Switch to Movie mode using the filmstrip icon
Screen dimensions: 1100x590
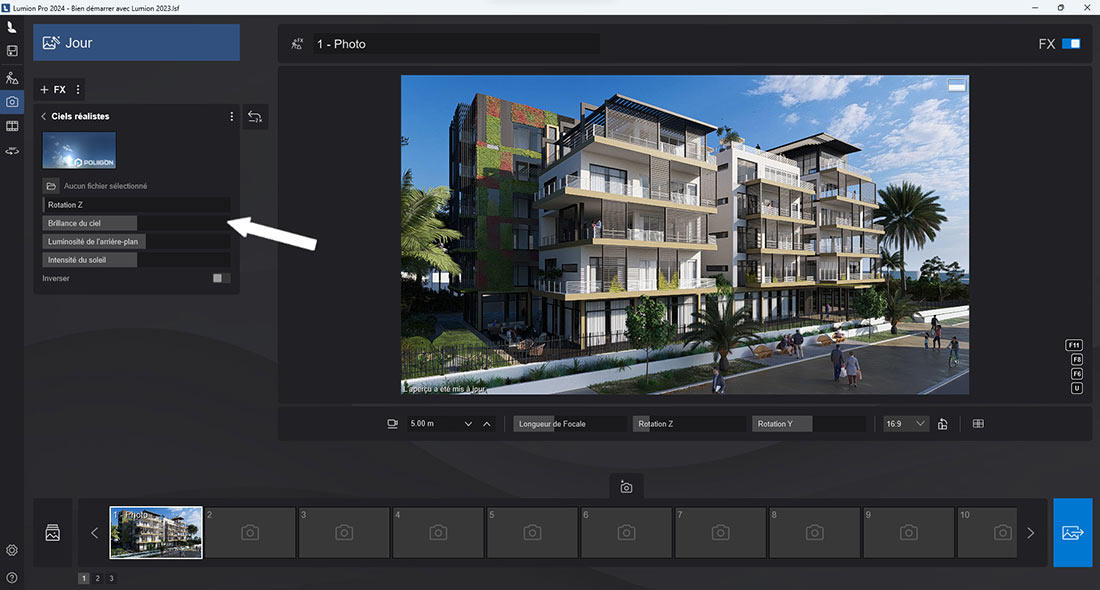[12, 126]
